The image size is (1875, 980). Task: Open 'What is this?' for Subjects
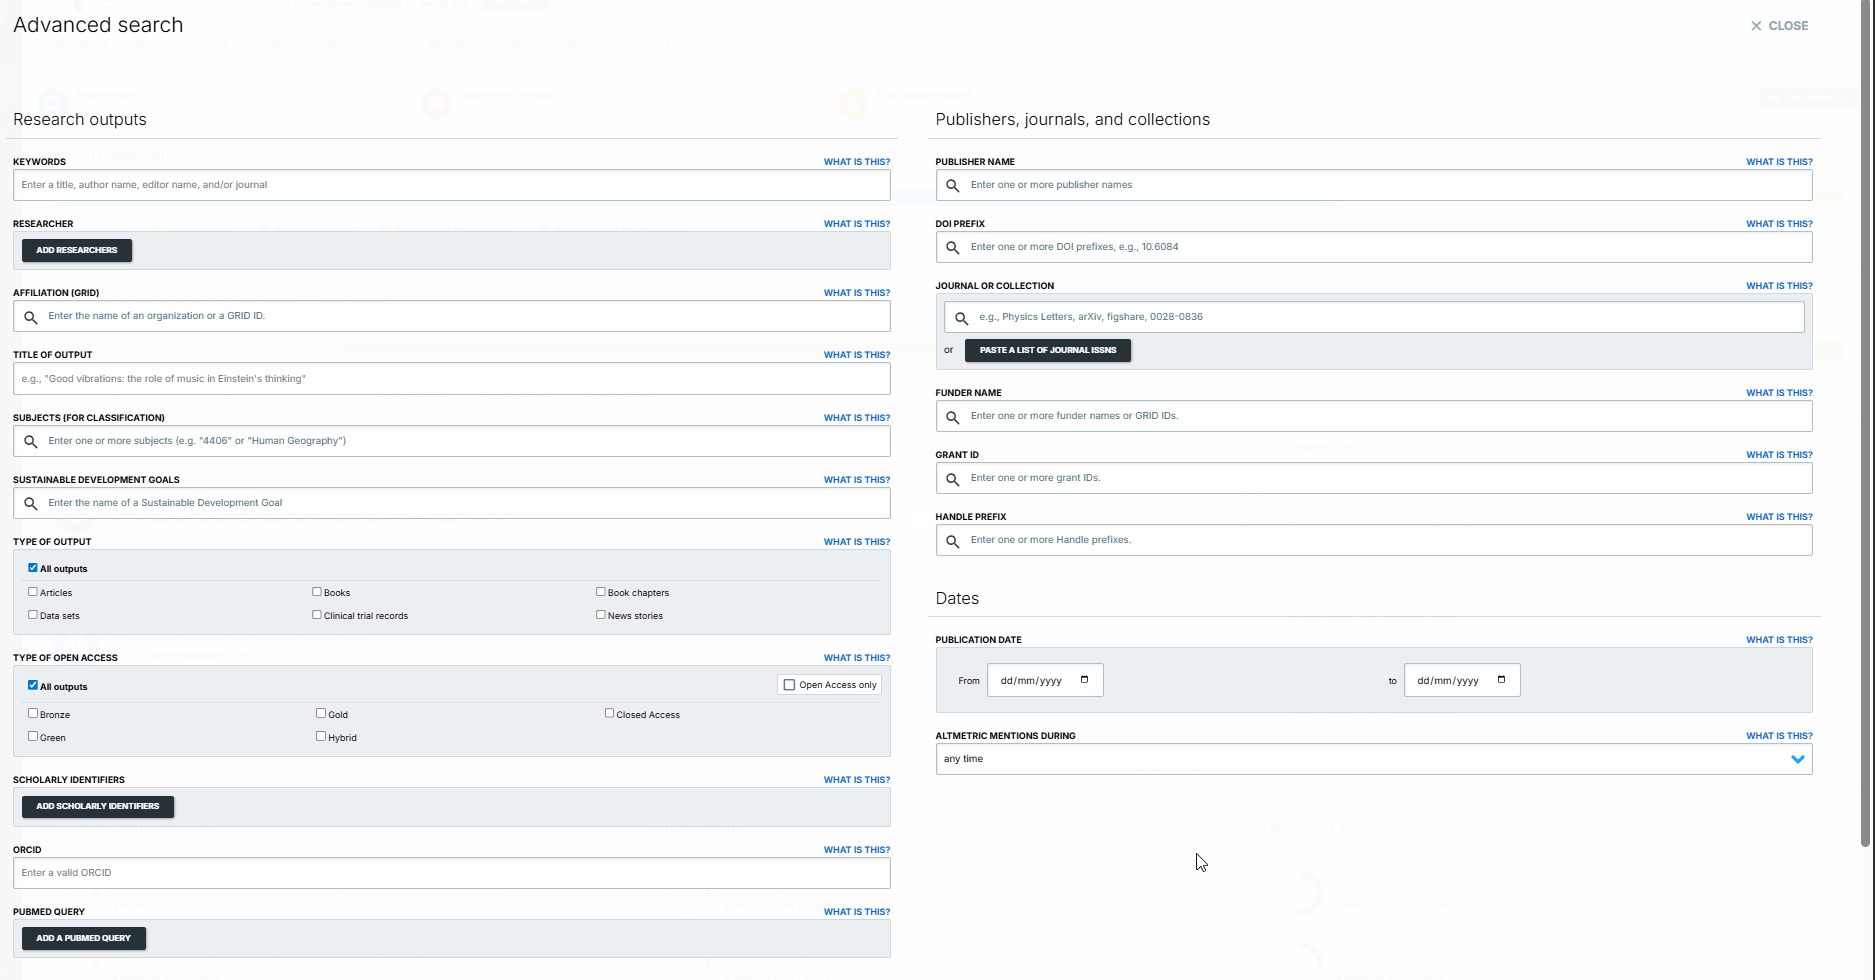857,418
